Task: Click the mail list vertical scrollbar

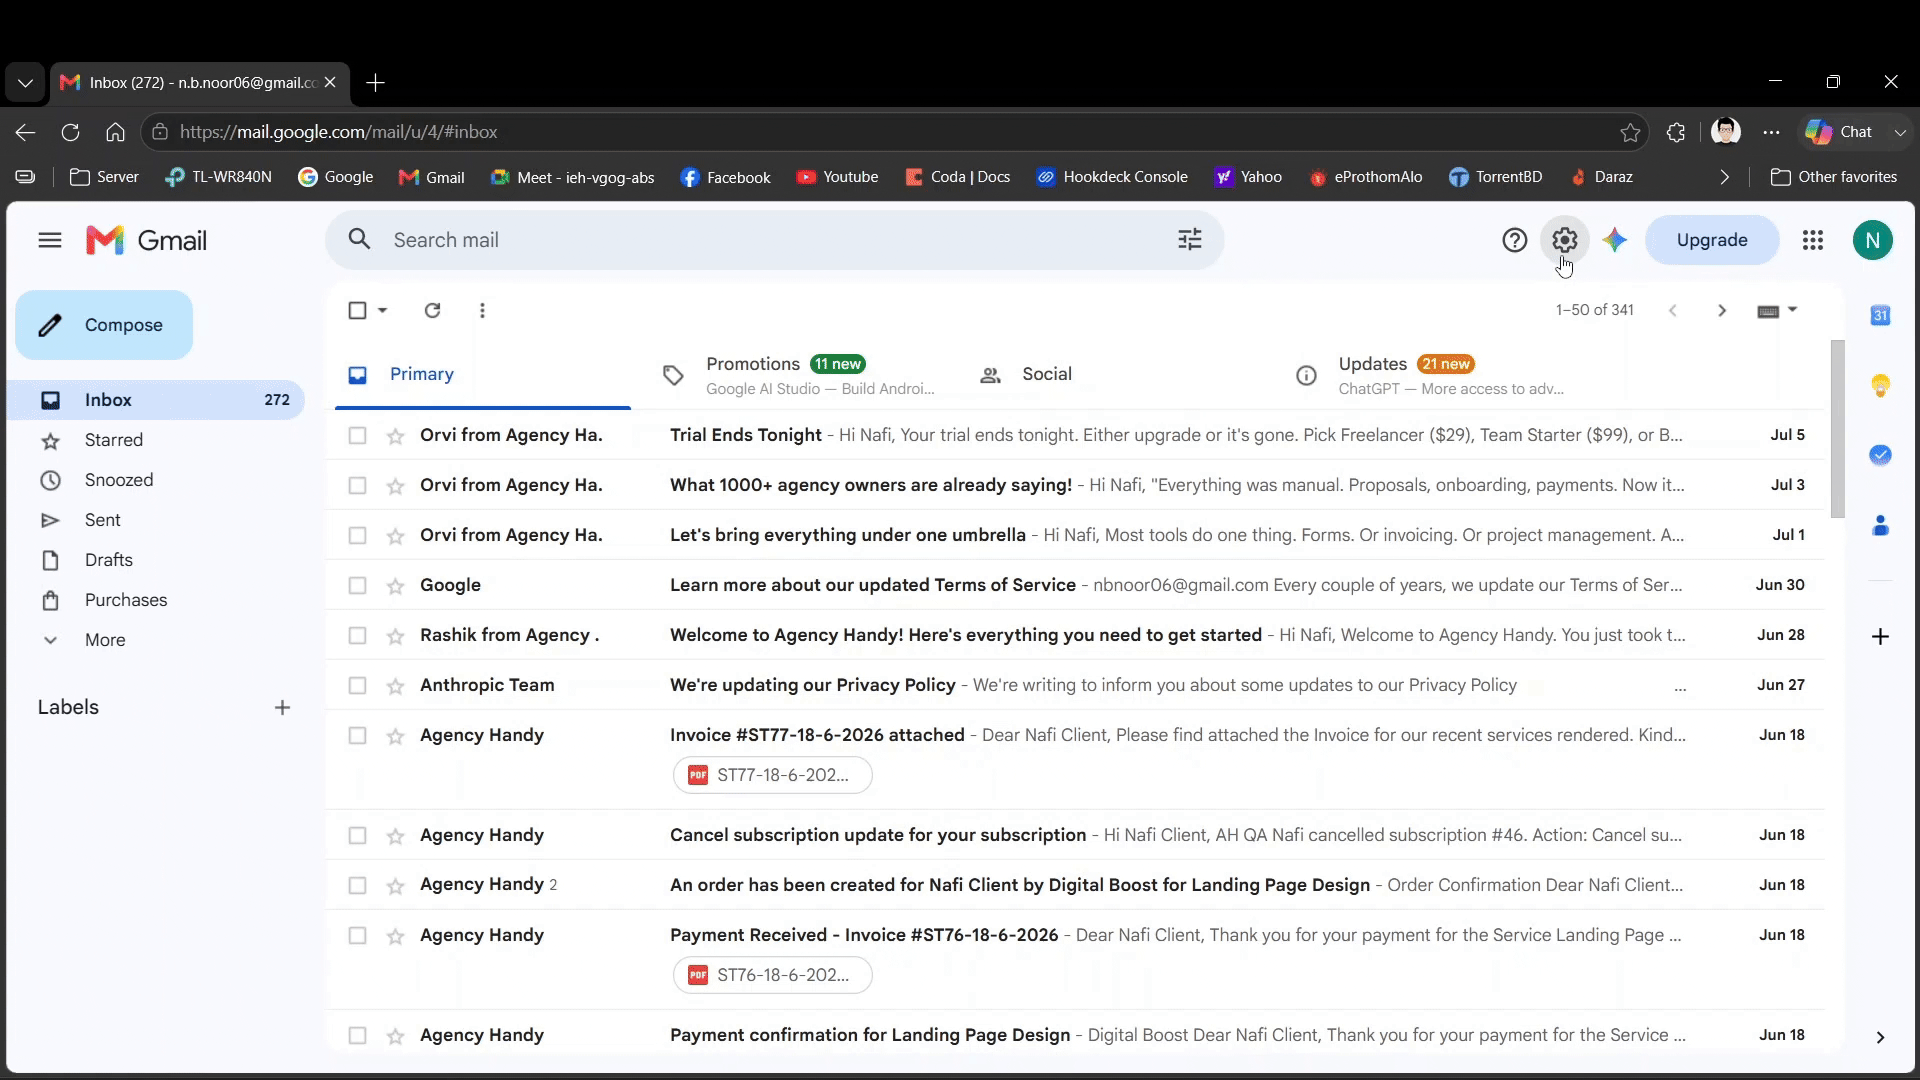Action: coord(1837,430)
